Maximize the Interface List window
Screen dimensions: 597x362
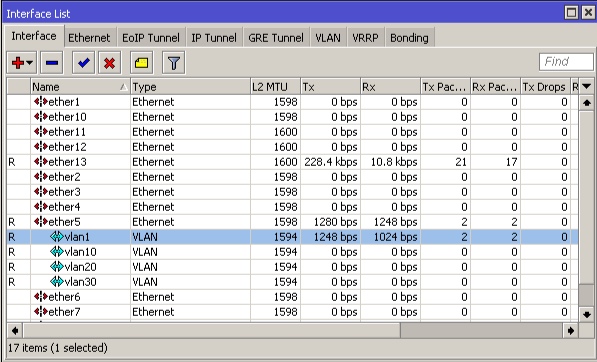tap(571, 13)
